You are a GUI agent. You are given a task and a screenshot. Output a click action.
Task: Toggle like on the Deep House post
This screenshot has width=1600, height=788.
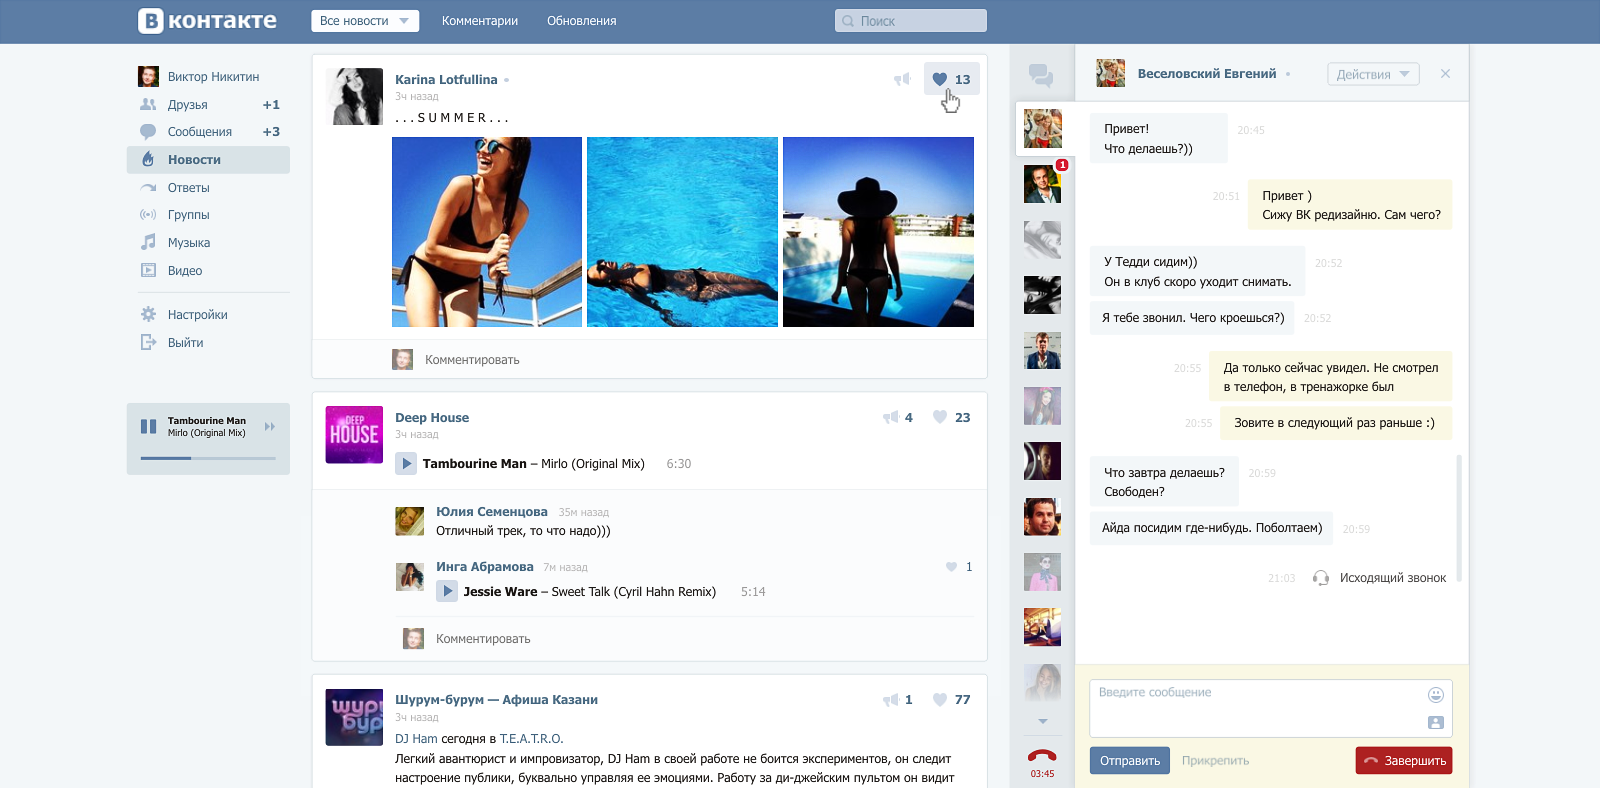(951, 417)
